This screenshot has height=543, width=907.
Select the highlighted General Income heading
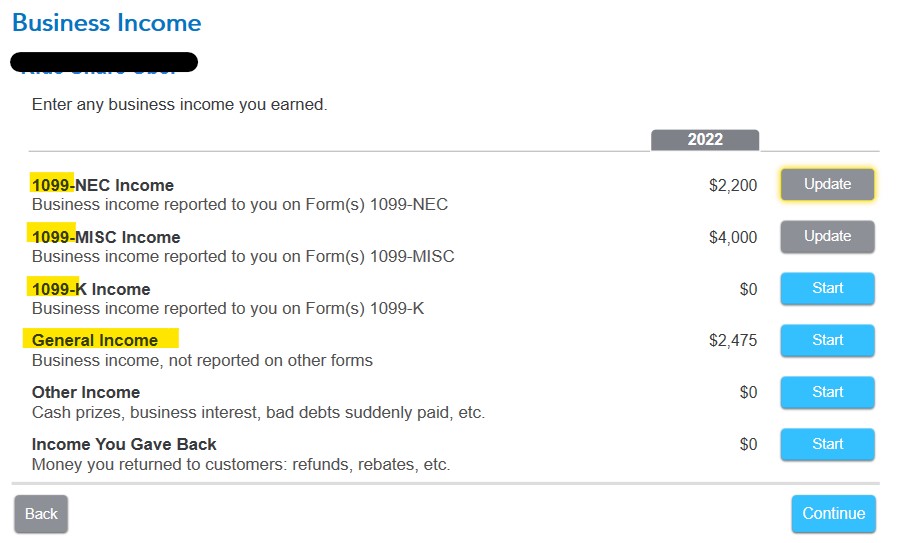(95, 340)
